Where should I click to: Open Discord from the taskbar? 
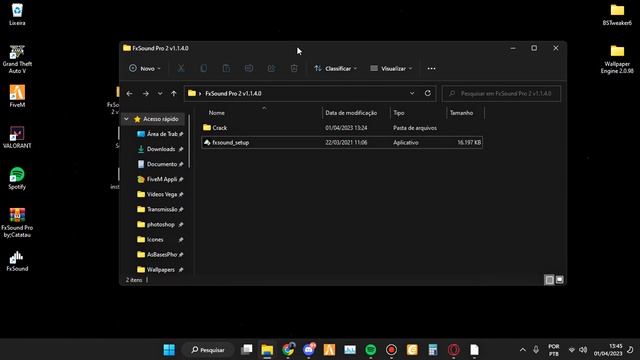point(309,350)
